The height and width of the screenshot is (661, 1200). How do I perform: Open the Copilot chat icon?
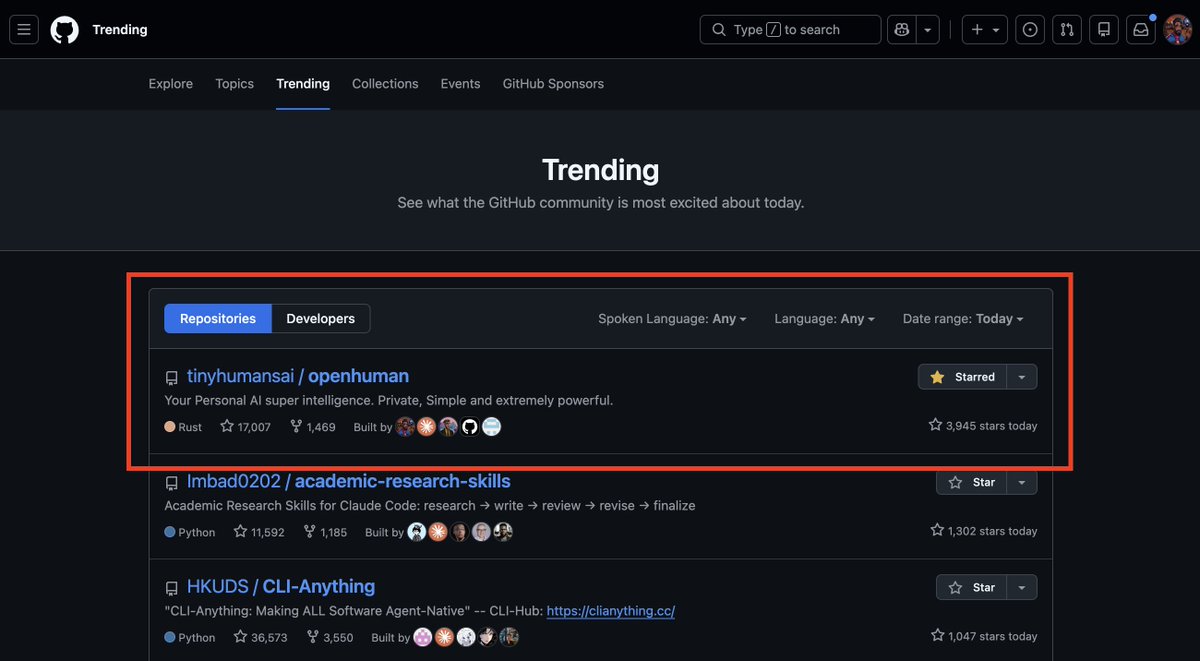click(x=902, y=30)
